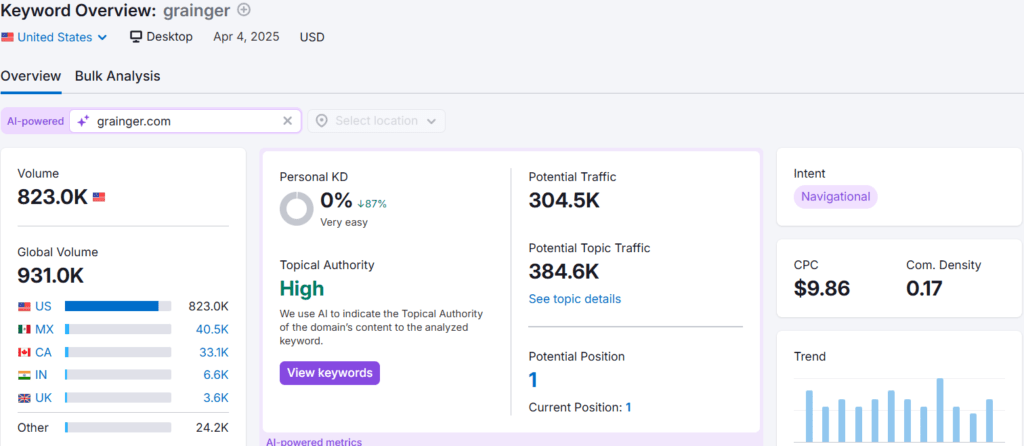Open the See topic details link
This screenshot has width=1024, height=446.
(x=575, y=299)
